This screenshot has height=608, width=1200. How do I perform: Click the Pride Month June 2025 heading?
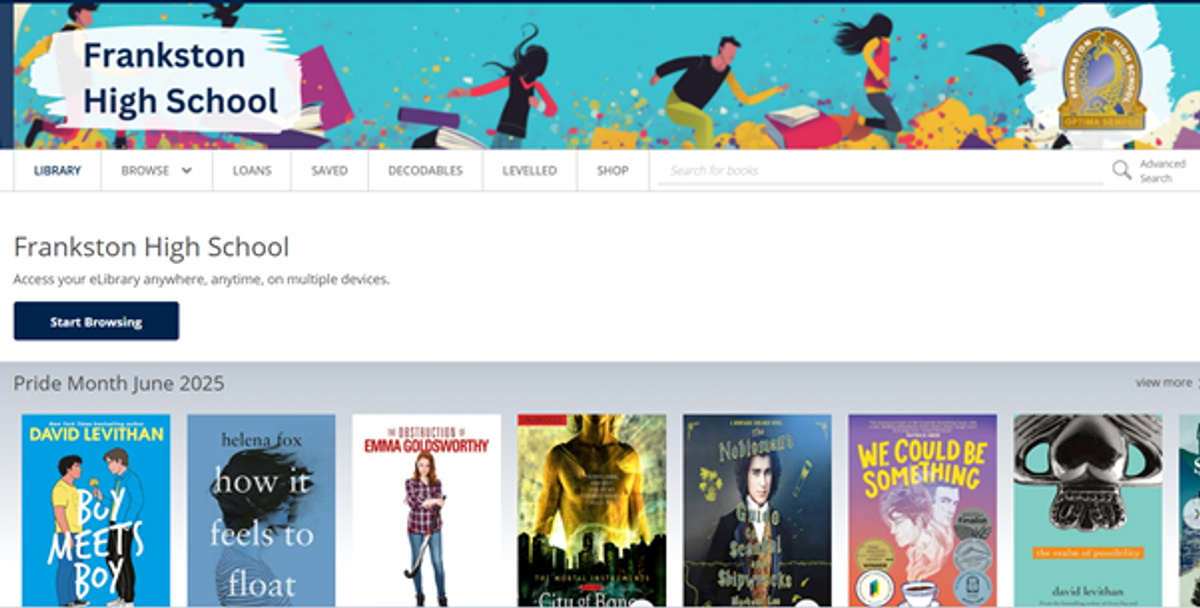tap(119, 383)
